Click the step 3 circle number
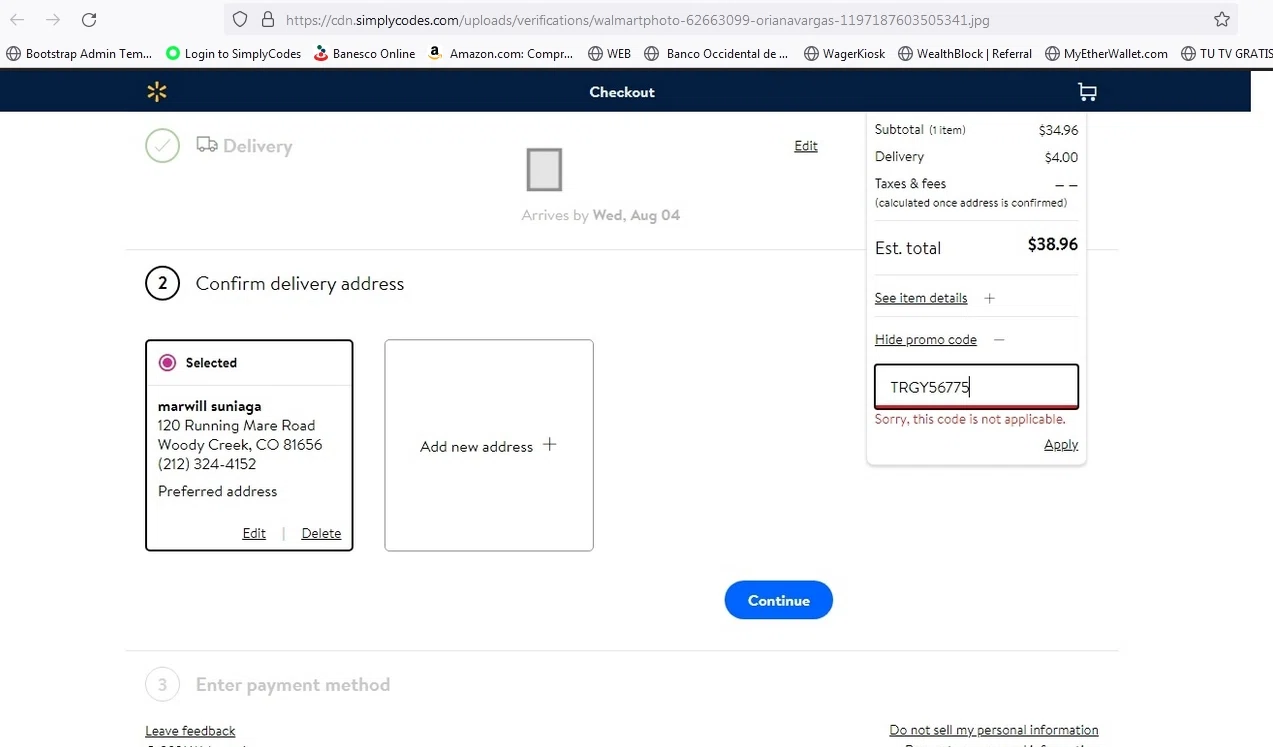Viewport: 1273px width, 747px height. [162, 685]
